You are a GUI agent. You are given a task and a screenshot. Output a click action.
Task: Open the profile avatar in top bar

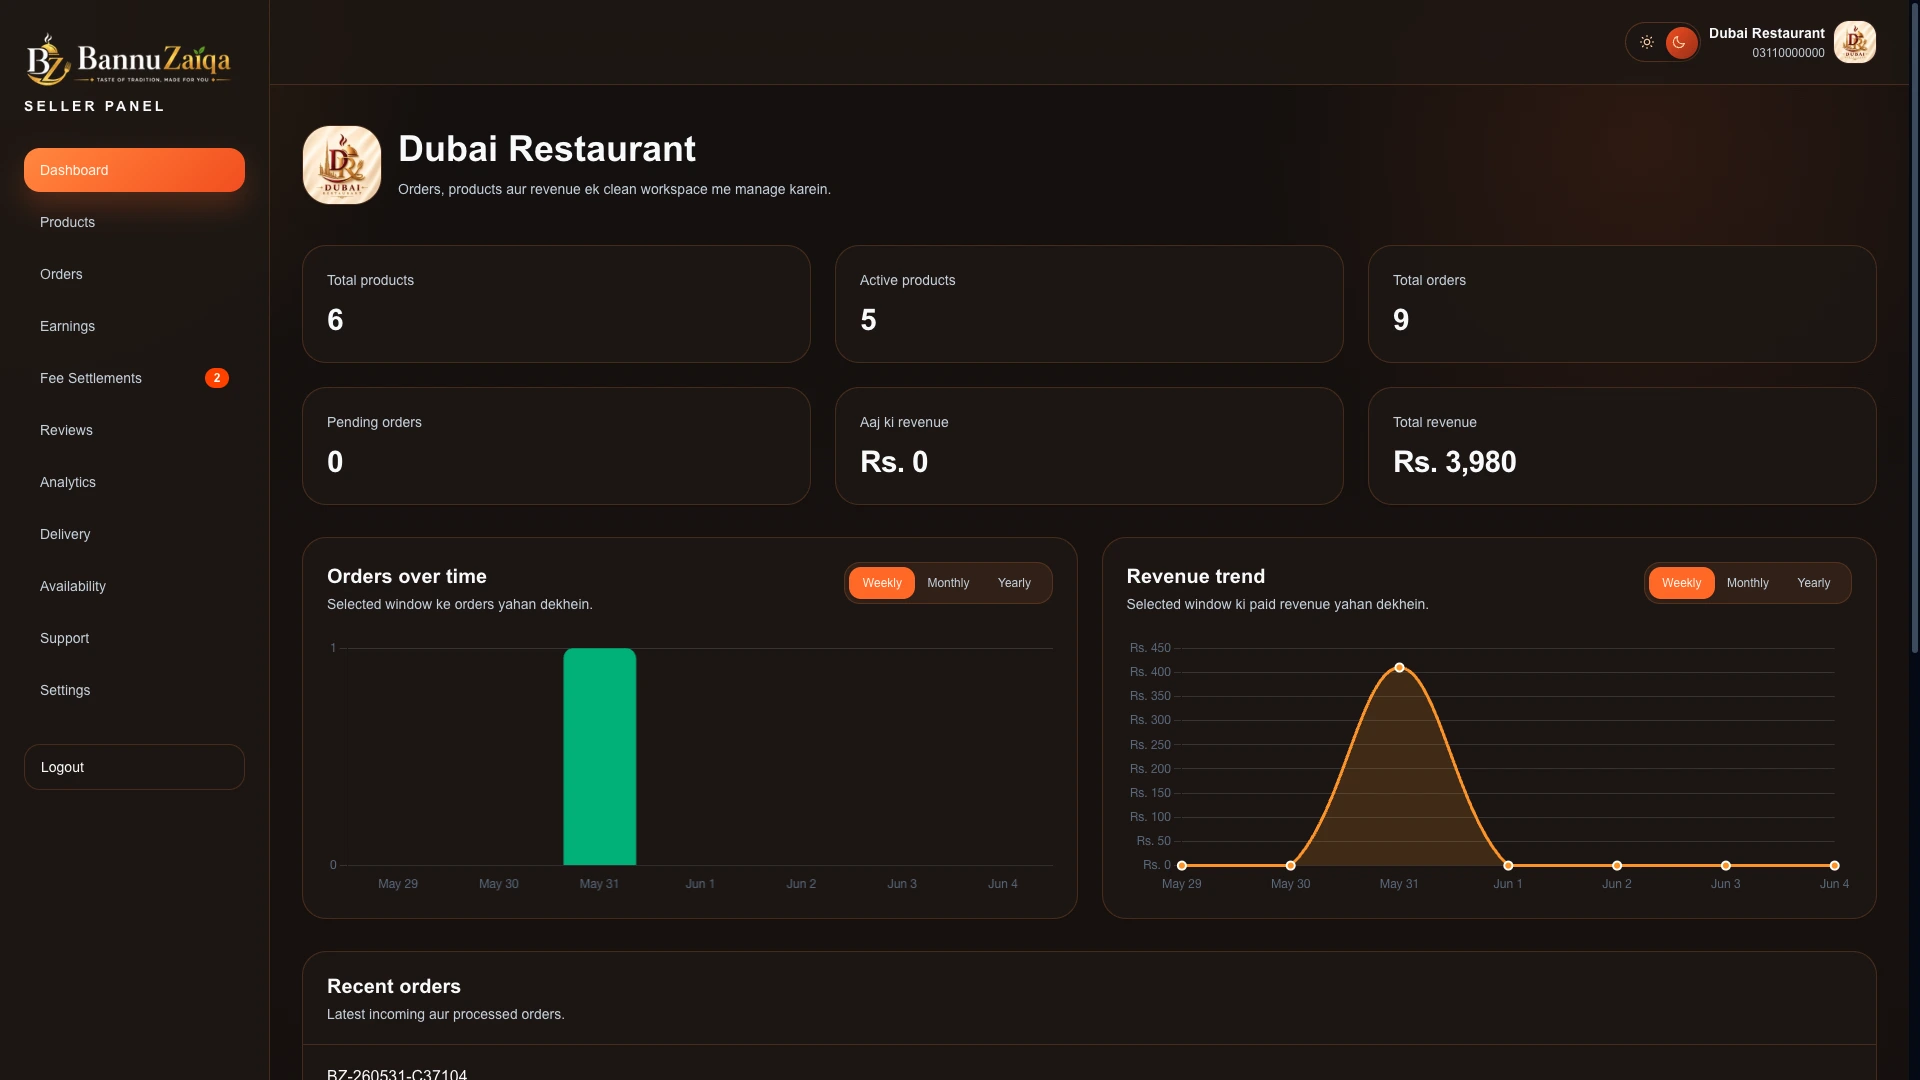[1855, 42]
